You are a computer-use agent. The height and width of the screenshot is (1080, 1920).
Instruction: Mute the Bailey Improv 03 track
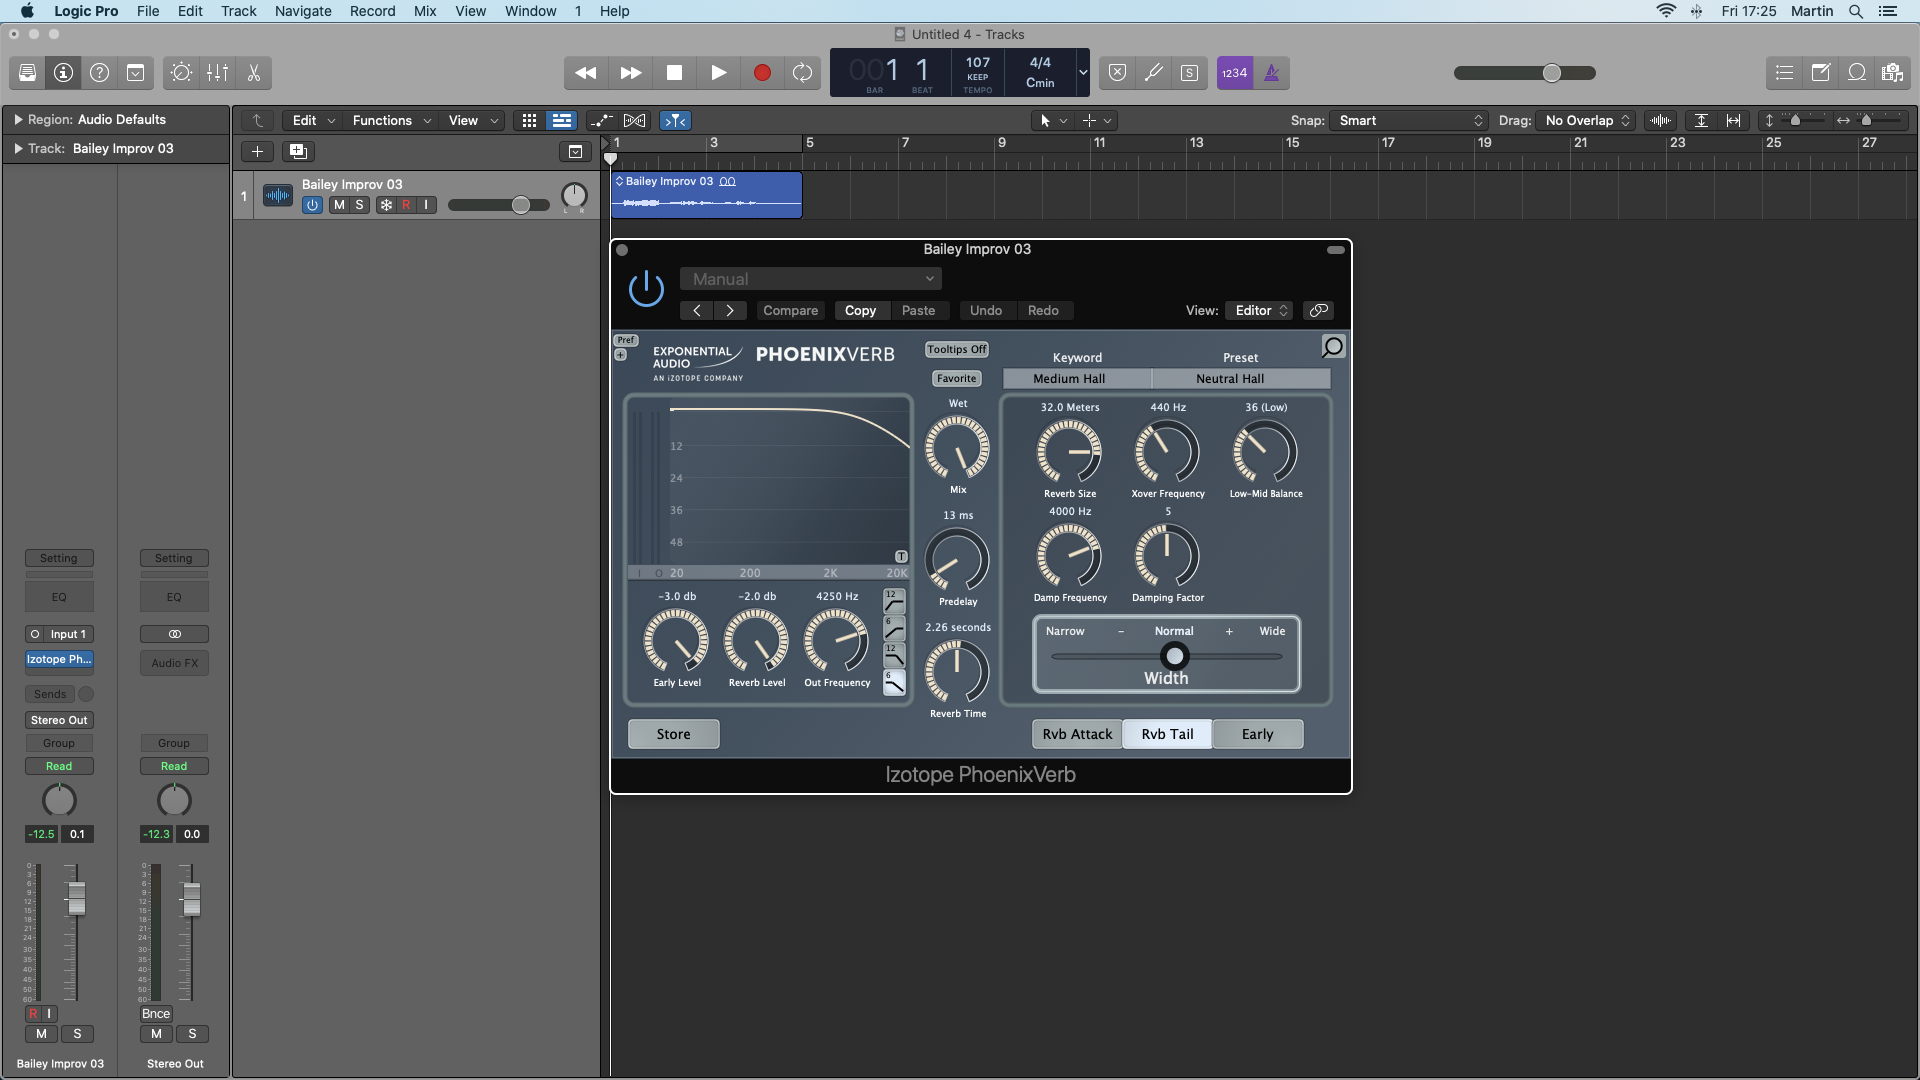pos(339,205)
